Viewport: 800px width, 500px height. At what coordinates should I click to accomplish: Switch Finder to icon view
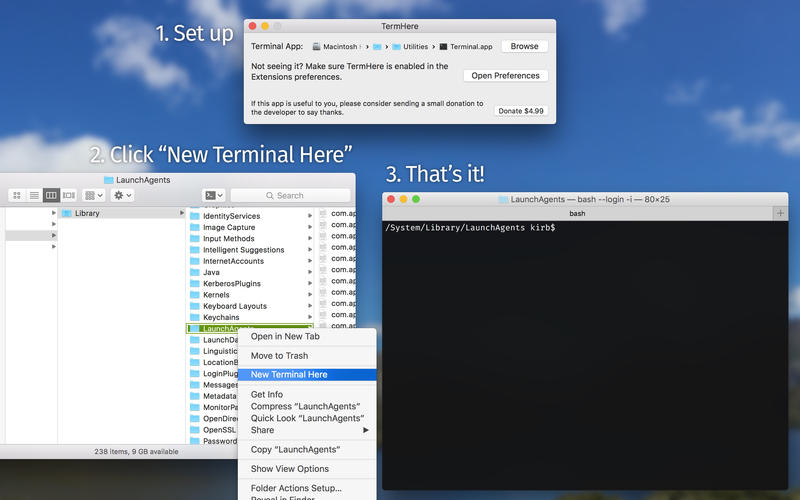(x=17, y=195)
